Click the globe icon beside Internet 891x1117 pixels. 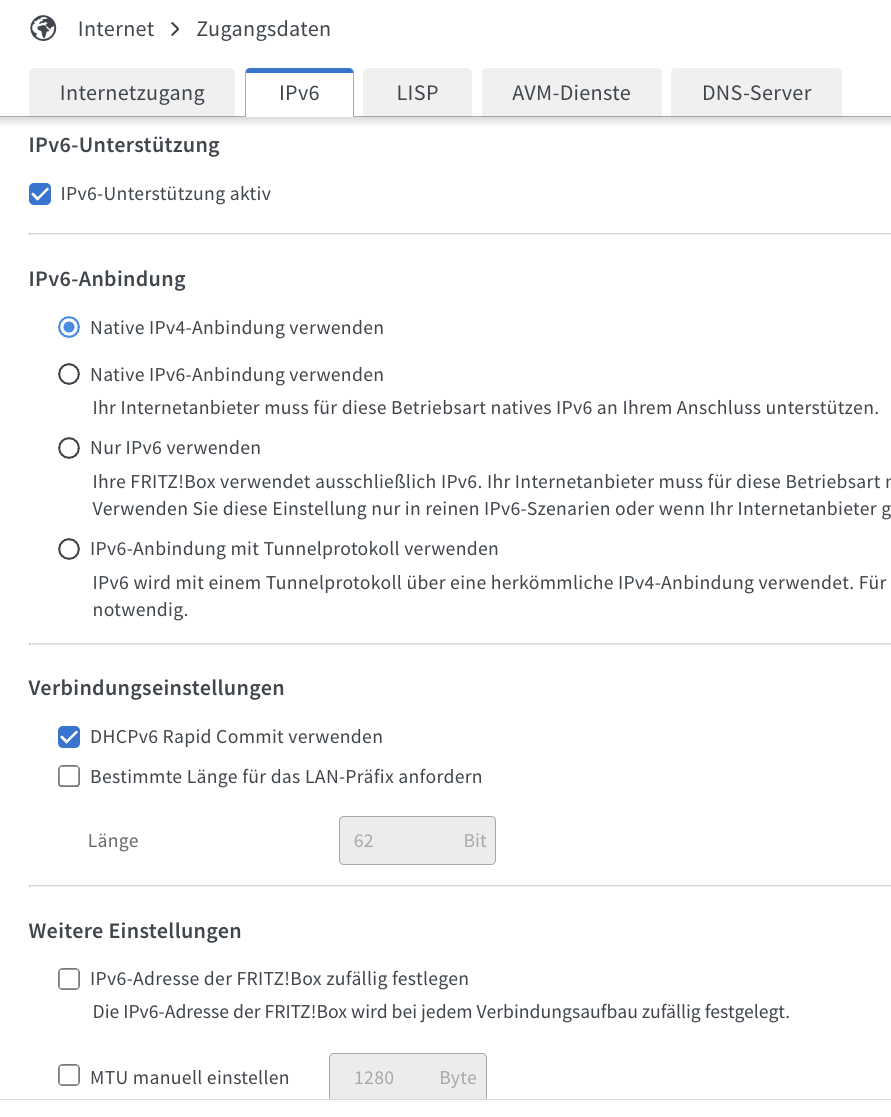(43, 29)
